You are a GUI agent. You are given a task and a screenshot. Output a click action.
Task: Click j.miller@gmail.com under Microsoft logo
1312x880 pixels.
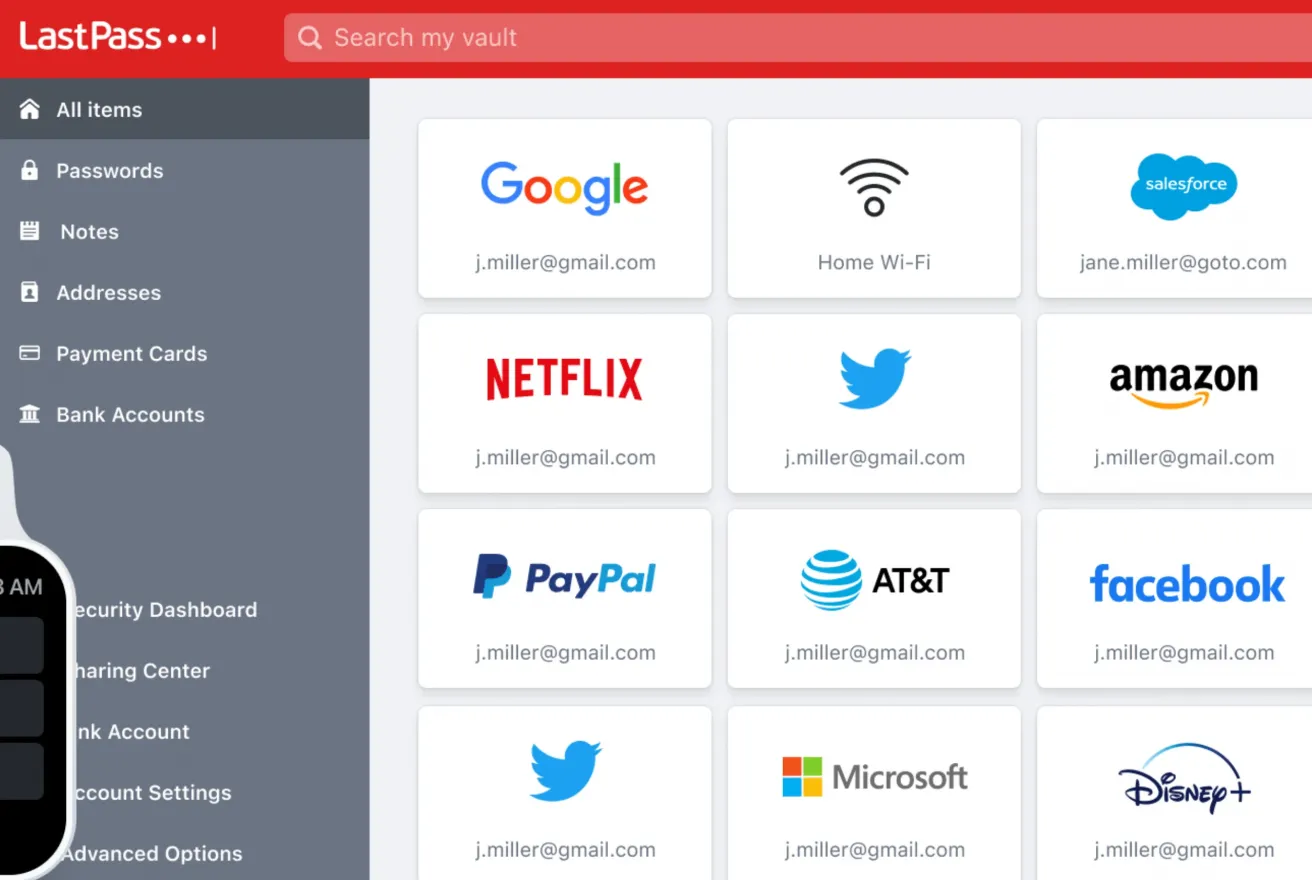874,850
